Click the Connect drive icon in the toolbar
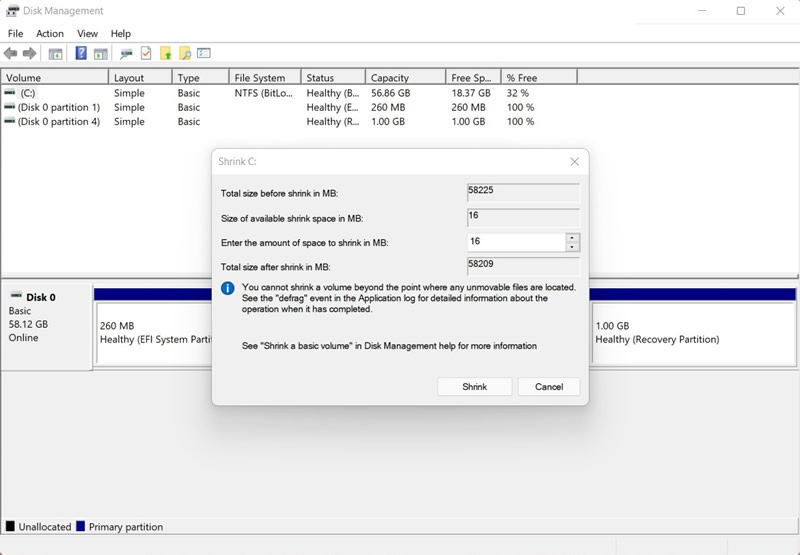The image size is (800, 555). [126, 53]
